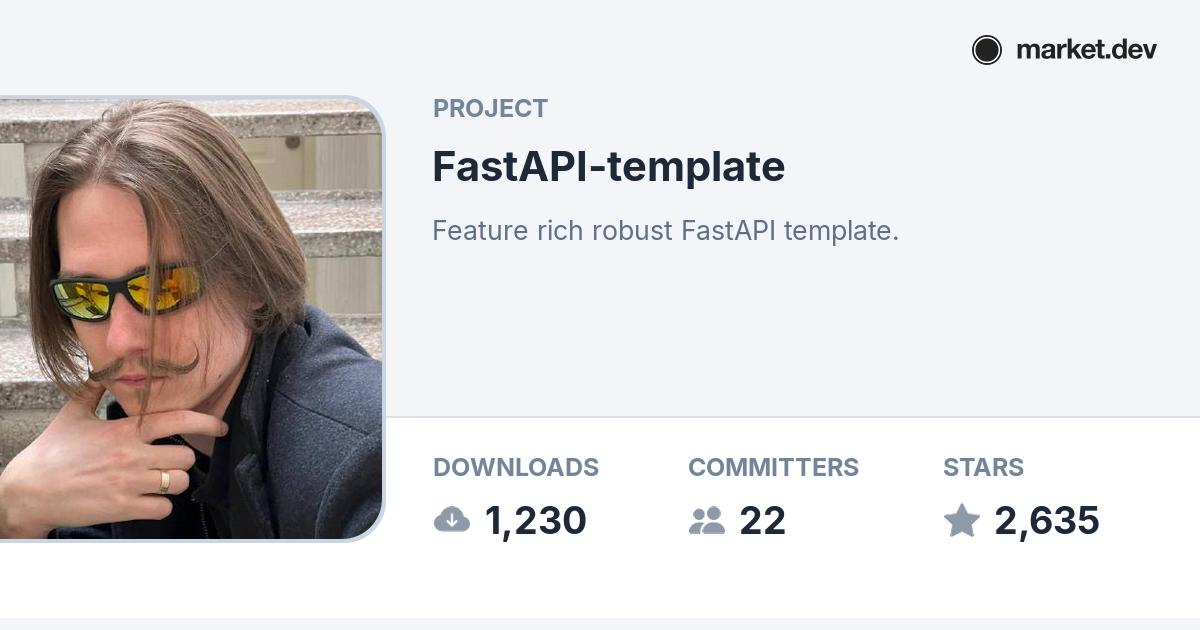Select the PROJECT label

490,109
